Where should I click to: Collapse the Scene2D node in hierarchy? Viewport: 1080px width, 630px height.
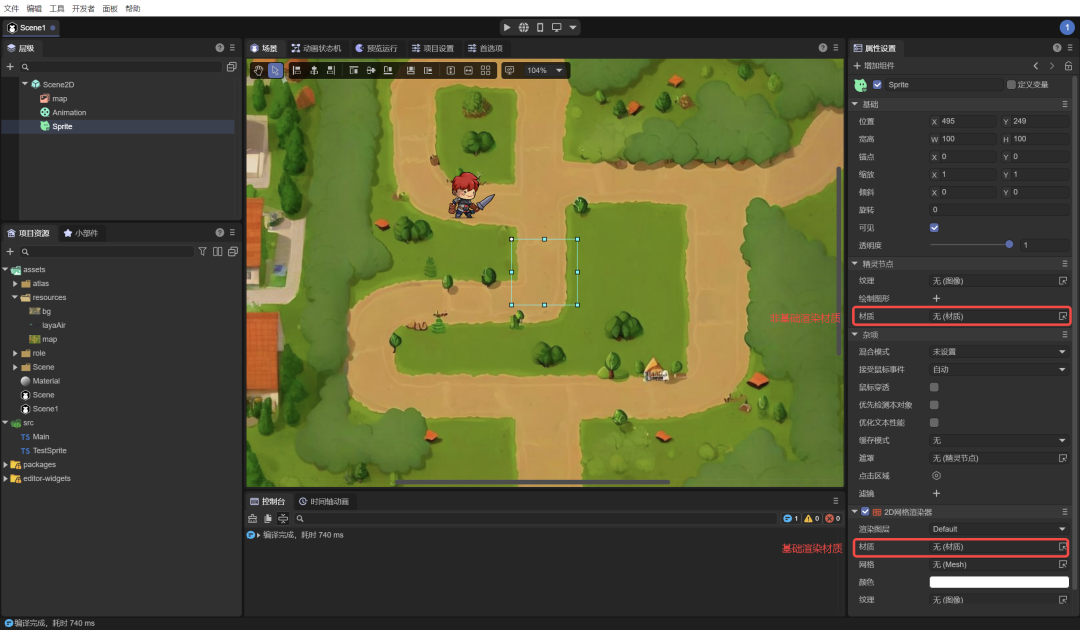pos(25,84)
